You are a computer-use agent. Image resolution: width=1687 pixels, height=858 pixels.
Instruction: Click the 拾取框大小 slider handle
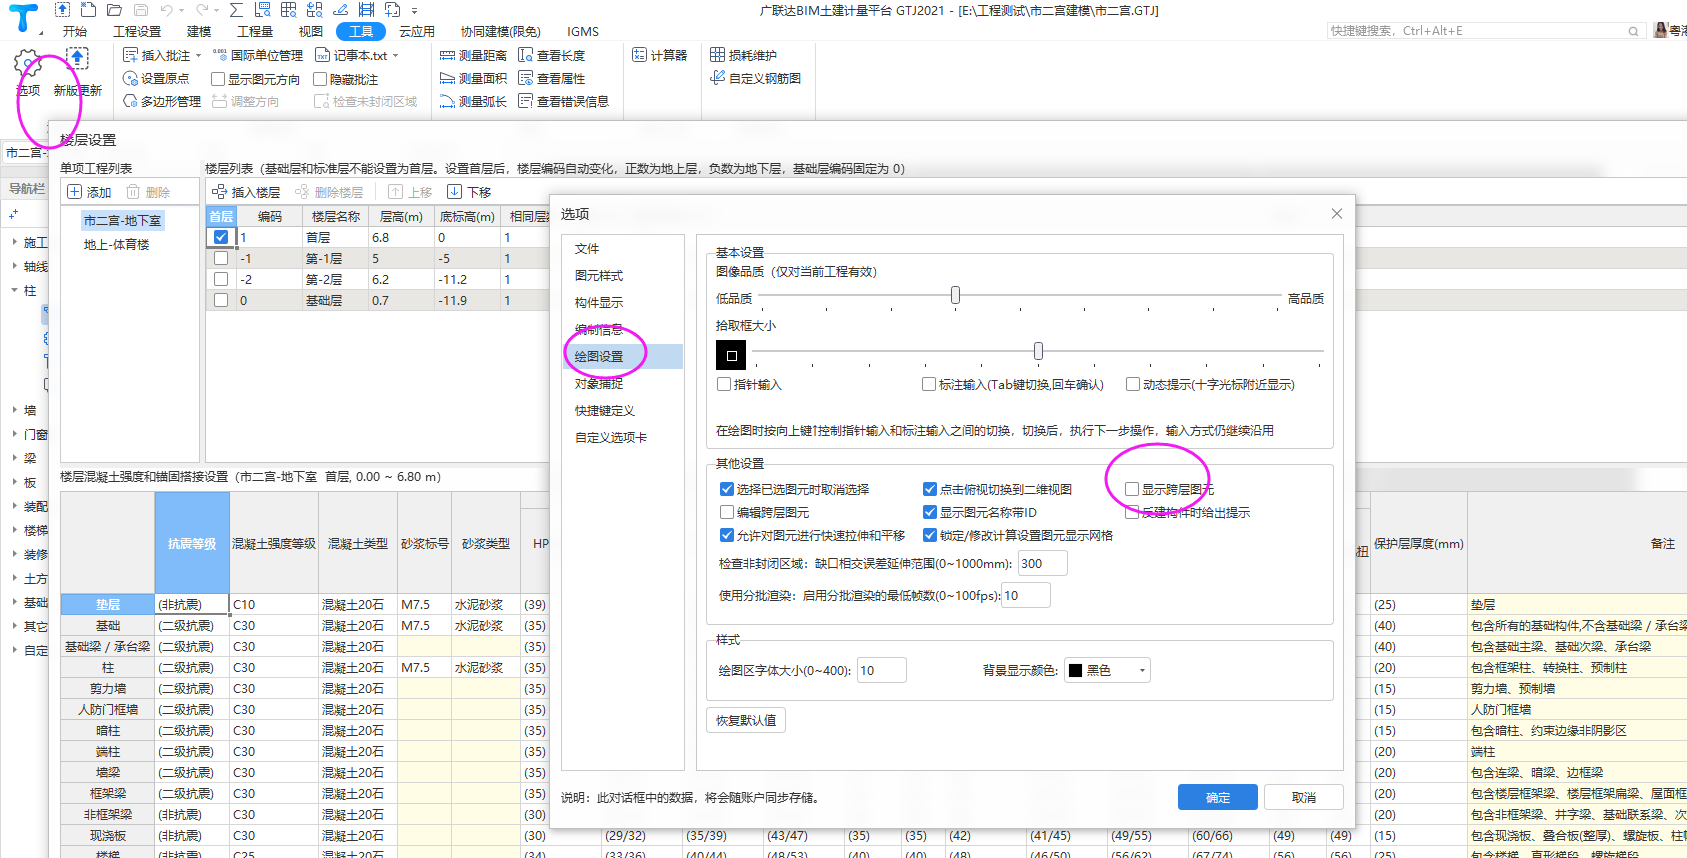tap(1038, 351)
